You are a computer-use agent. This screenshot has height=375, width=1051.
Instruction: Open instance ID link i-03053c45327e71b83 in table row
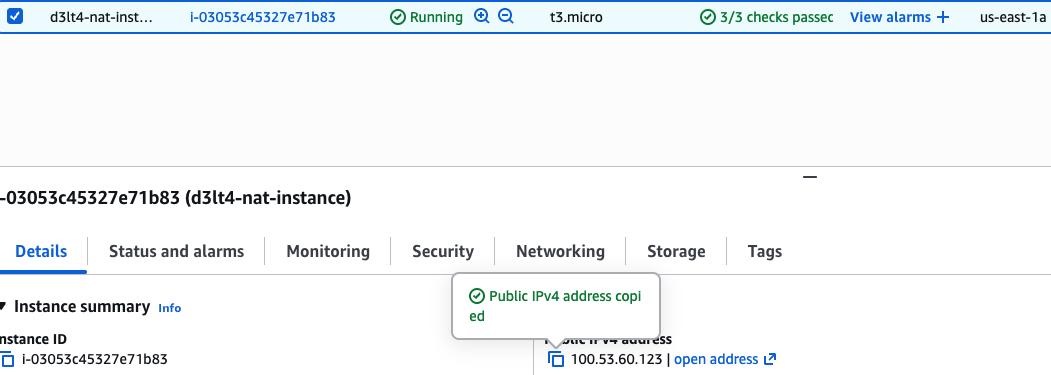click(x=263, y=17)
